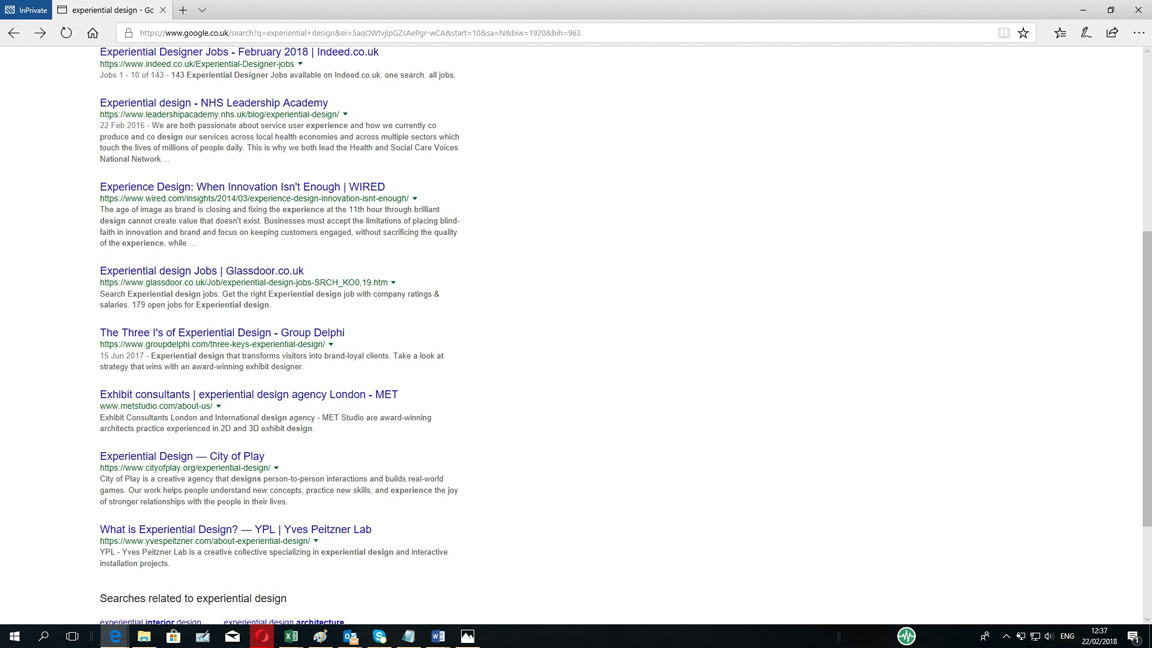Click the browser Refresh button
The height and width of the screenshot is (648, 1152).
66,33
